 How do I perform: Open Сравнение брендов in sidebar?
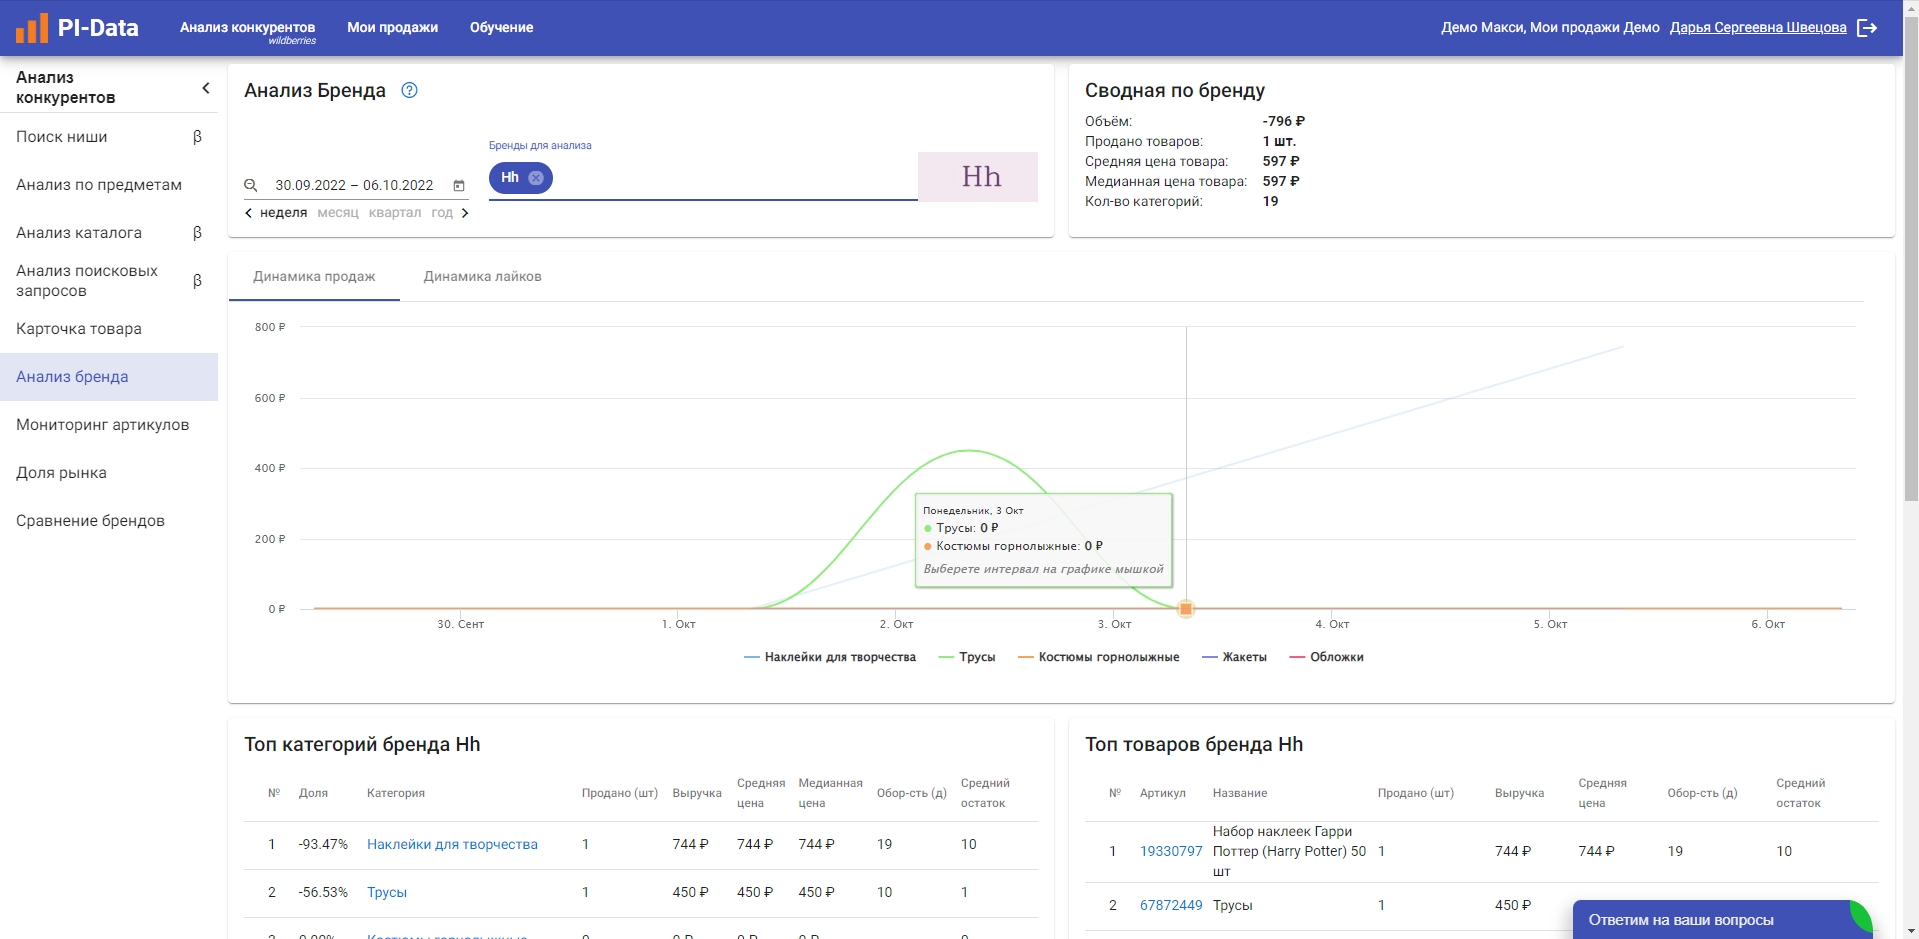109,521
